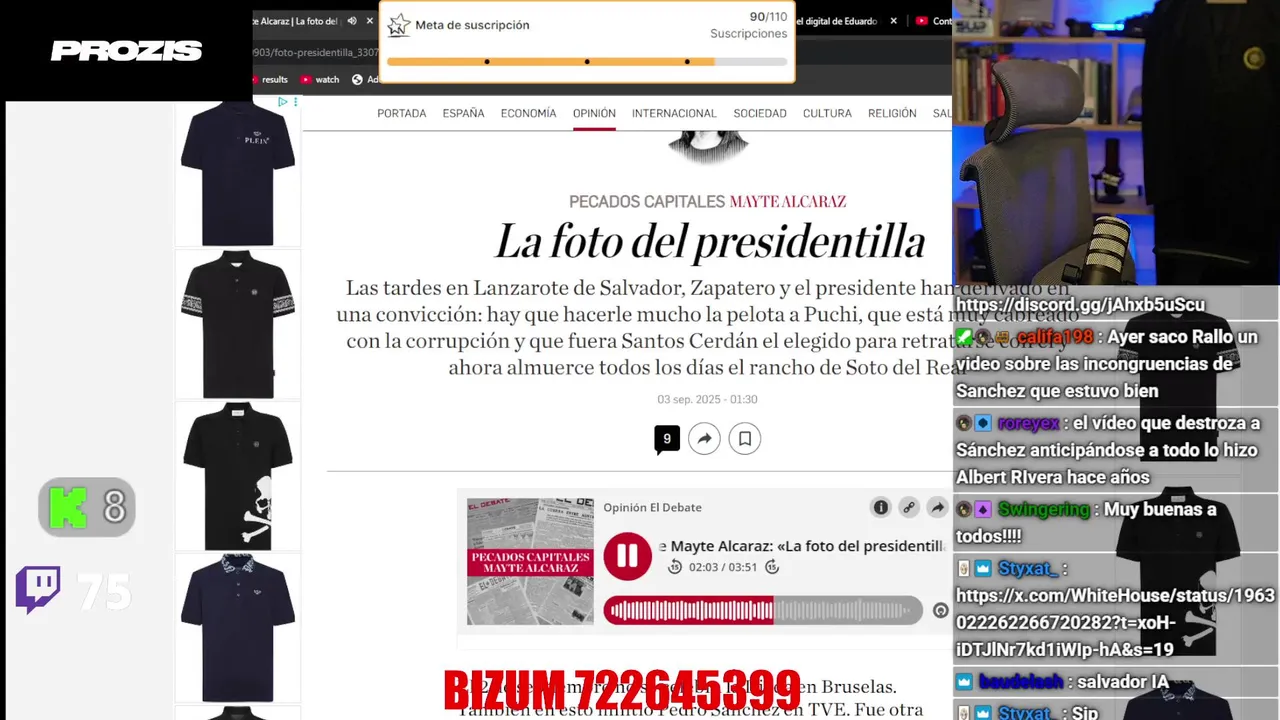Open the discord.gg link in chat
The width and height of the screenshot is (1280, 720).
1080,304
